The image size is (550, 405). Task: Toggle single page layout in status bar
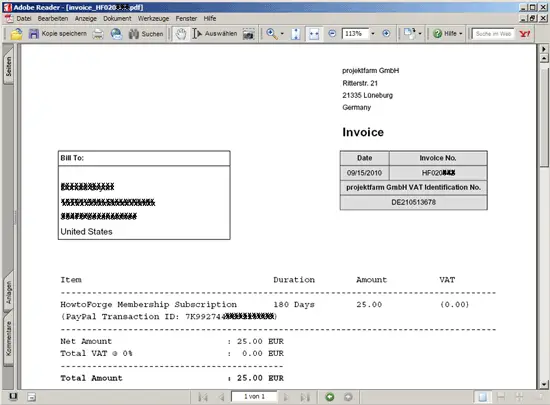pyautogui.click(x=483, y=397)
